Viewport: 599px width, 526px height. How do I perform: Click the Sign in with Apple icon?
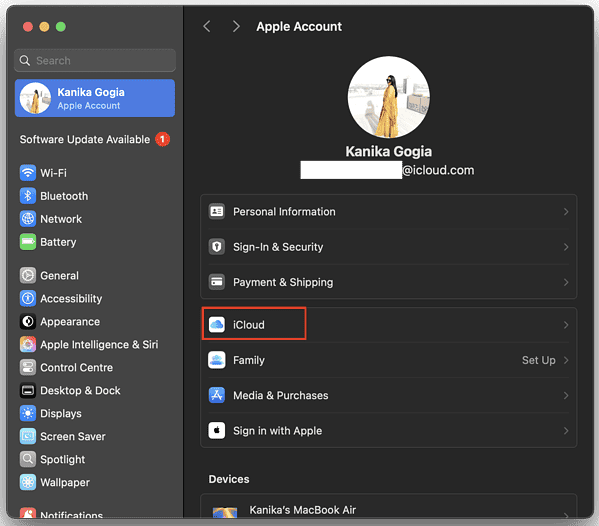pyautogui.click(x=217, y=431)
